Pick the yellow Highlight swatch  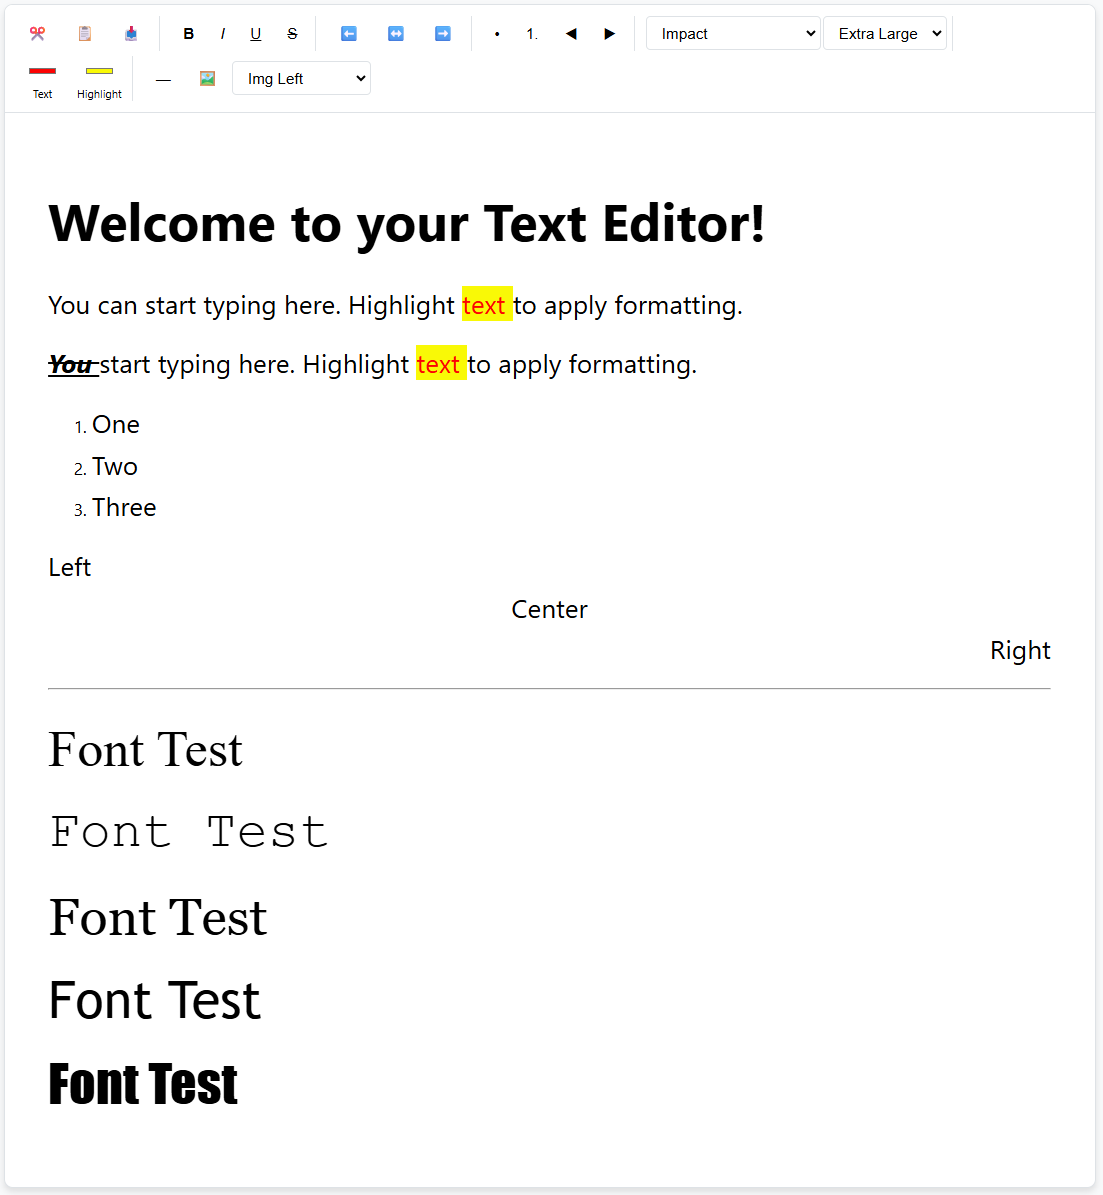tap(99, 73)
